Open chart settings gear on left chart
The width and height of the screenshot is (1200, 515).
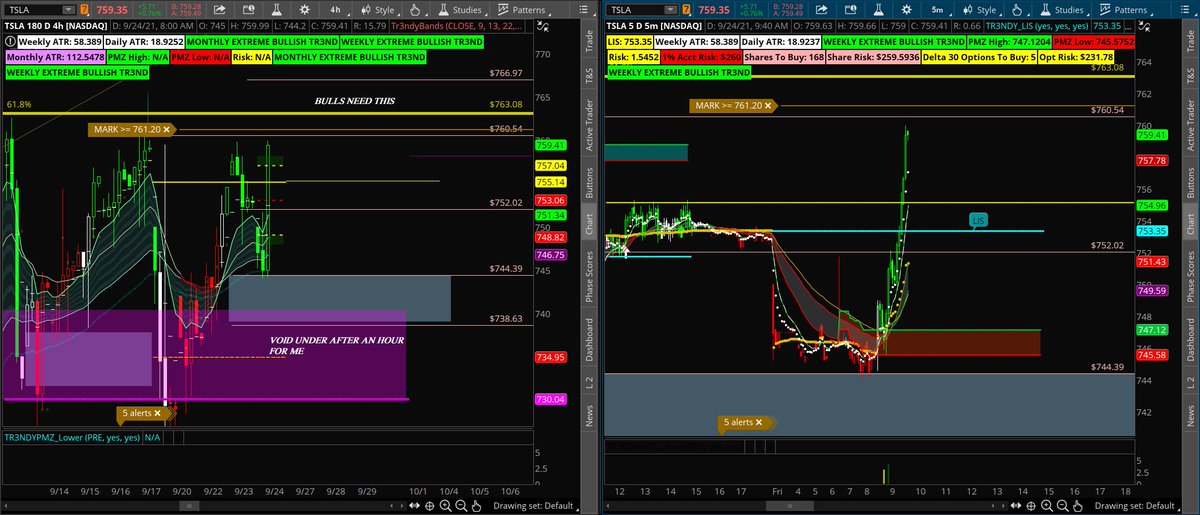(x=305, y=9)
